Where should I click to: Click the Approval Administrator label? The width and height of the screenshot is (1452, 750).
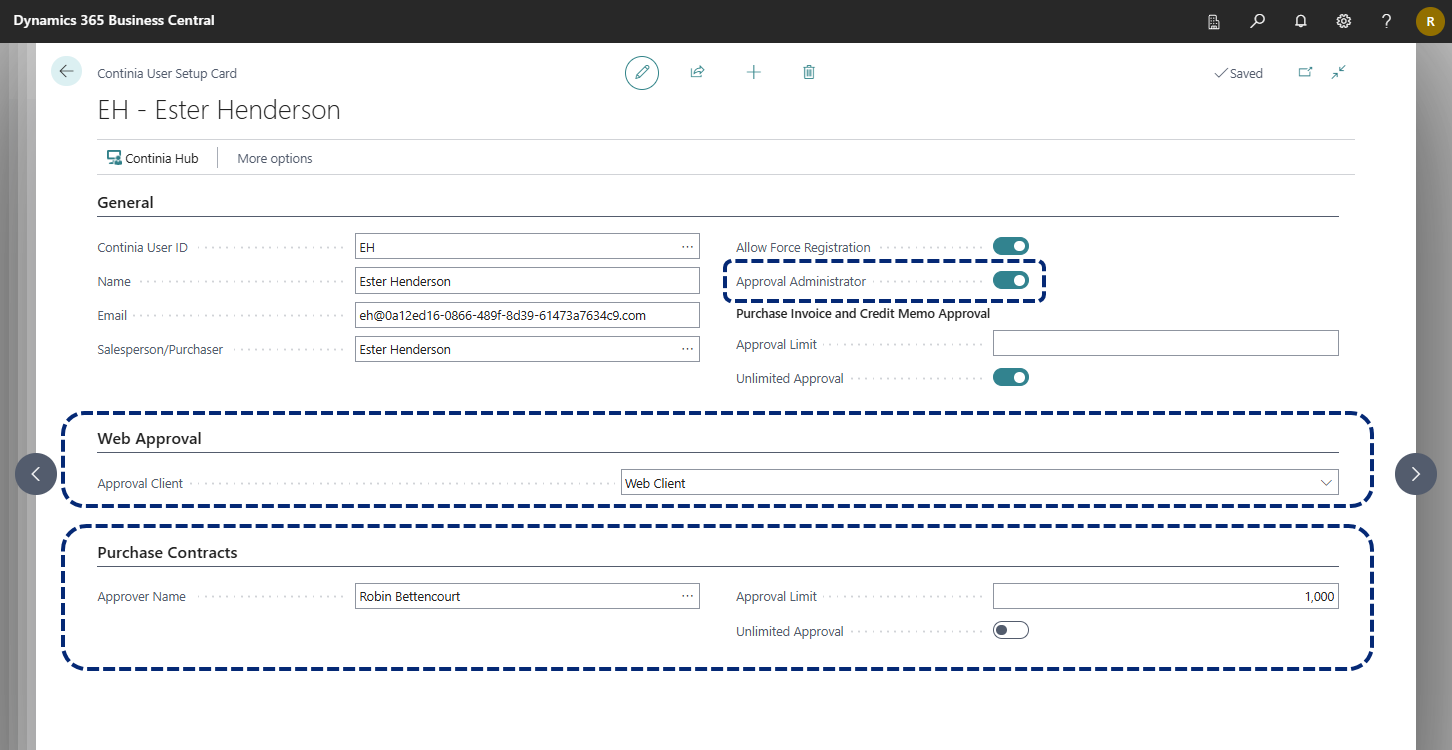point(801,281)
